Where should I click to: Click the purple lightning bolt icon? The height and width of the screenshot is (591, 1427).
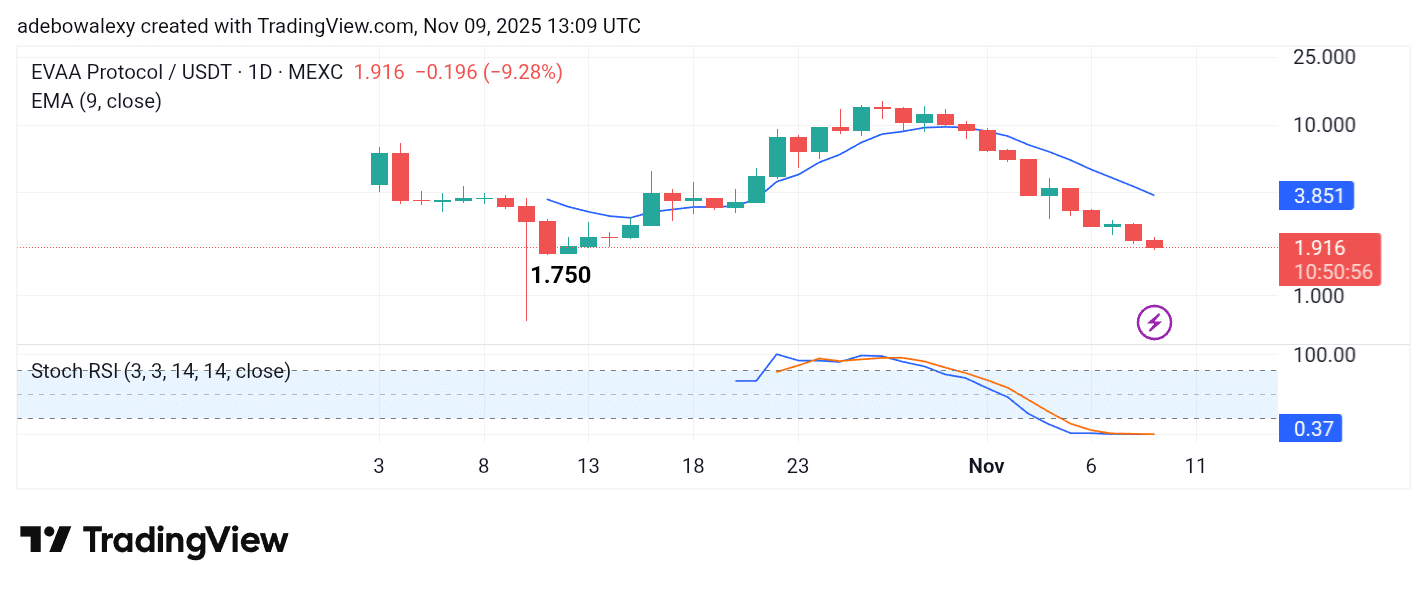pyautogui.click(x=1154, y=322)
